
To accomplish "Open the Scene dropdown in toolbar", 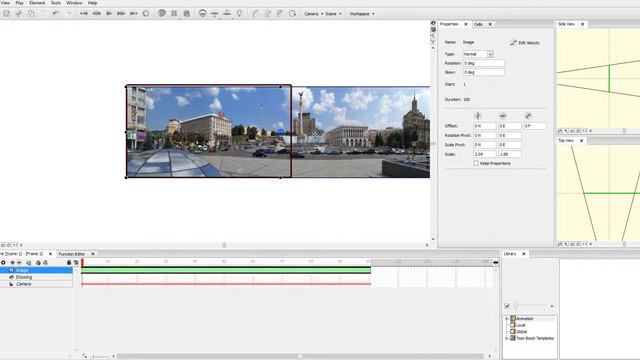I will [x=333, y=13].
